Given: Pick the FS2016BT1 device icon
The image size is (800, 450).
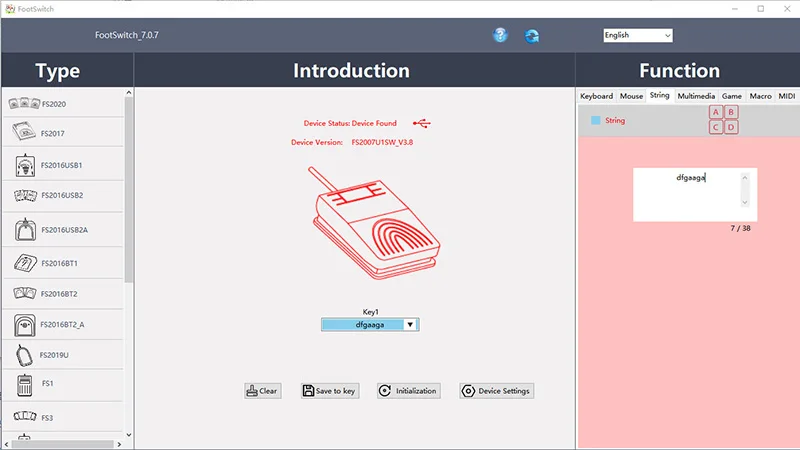Looking at the screenshot, I should coord(24,263).
